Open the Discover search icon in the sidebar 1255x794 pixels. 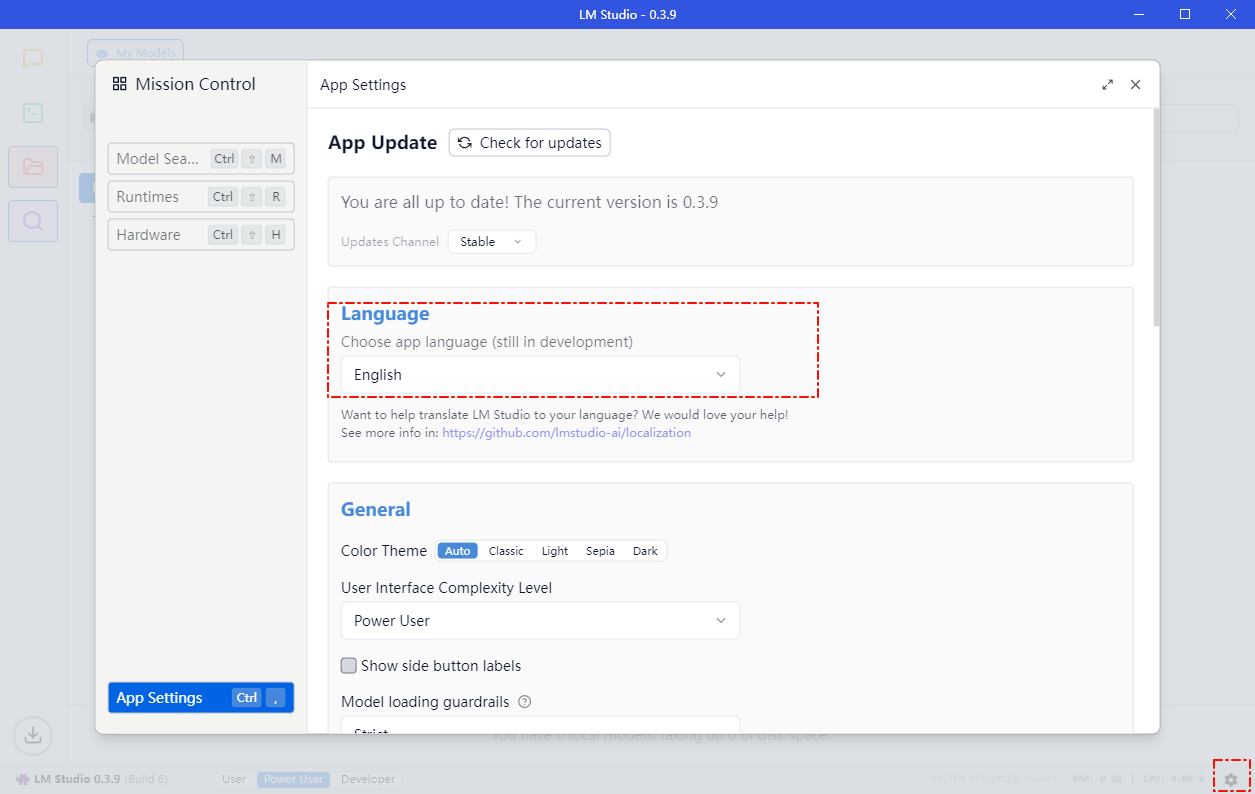(x=33, y=221)
